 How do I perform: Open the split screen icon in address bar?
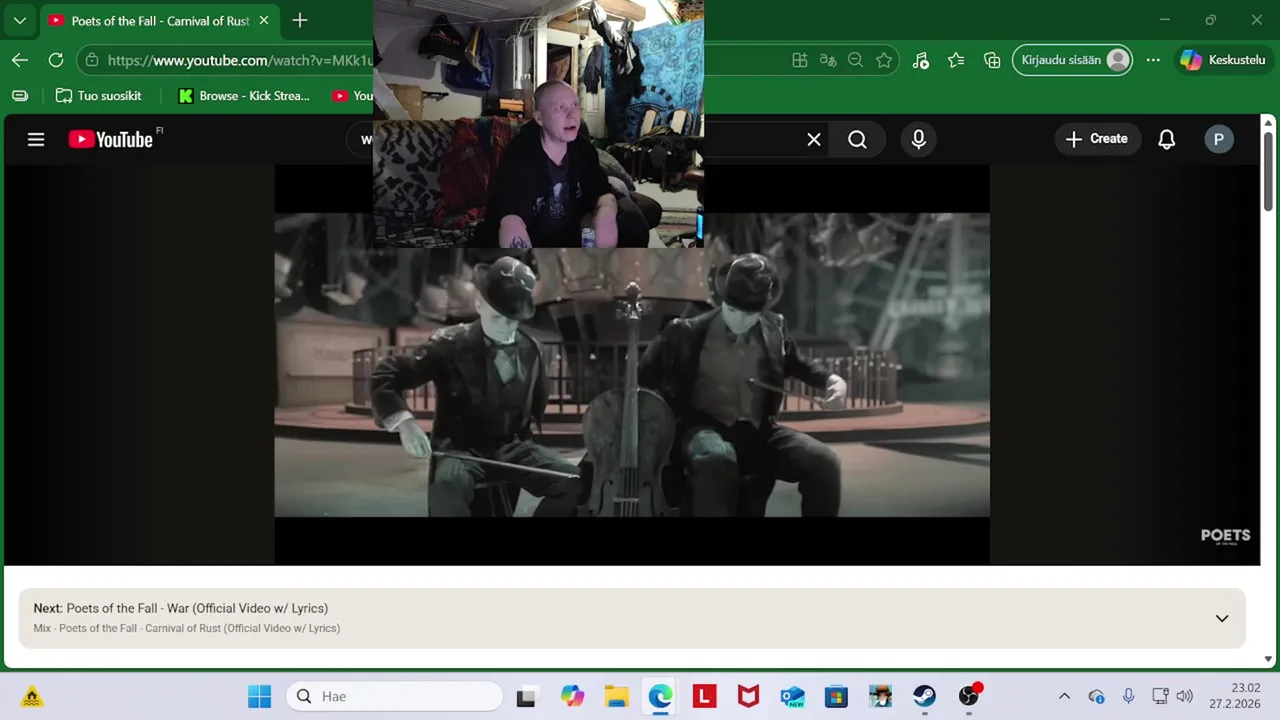point(800,60)
